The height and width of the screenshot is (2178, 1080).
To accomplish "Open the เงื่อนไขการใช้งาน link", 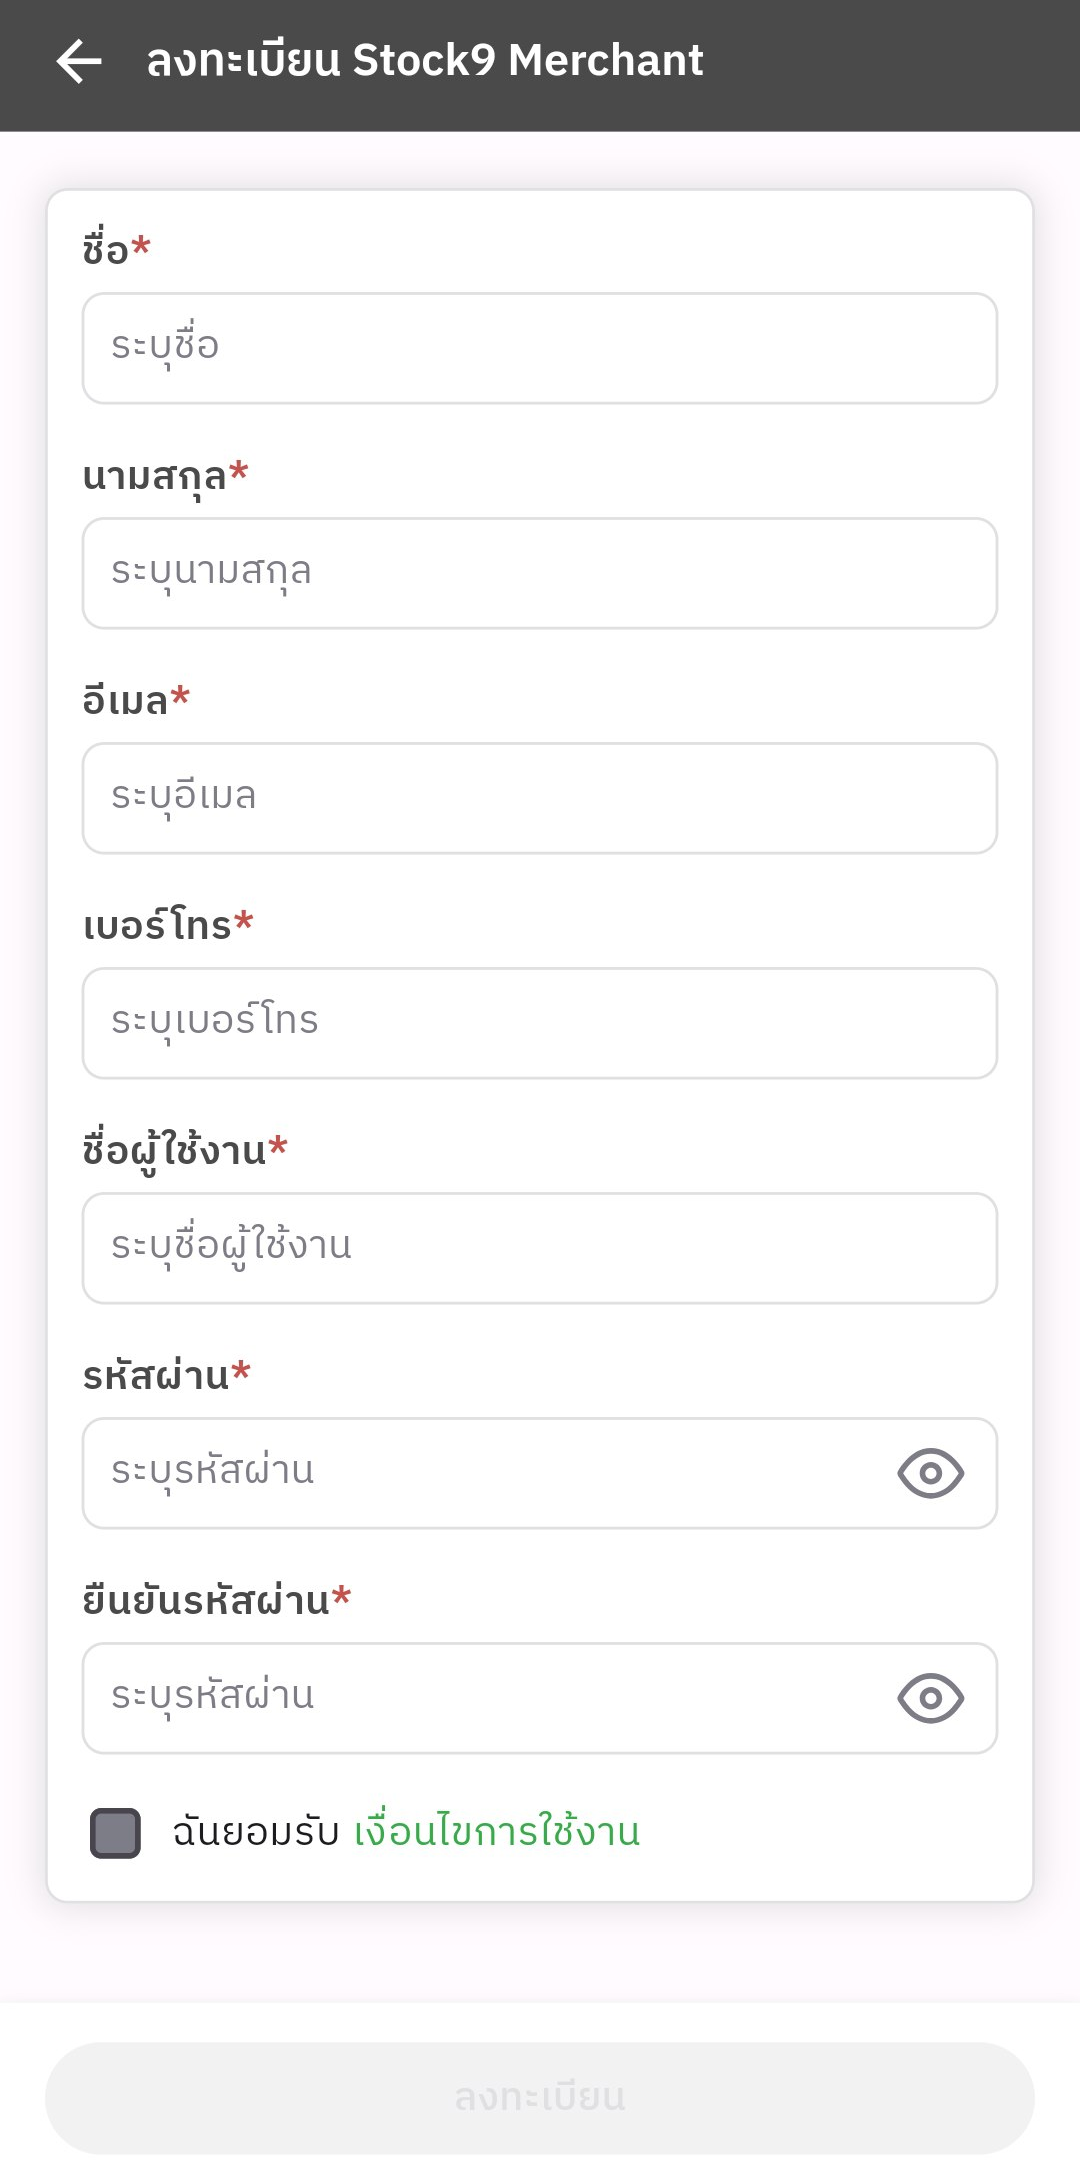I will click(497, 1832).
